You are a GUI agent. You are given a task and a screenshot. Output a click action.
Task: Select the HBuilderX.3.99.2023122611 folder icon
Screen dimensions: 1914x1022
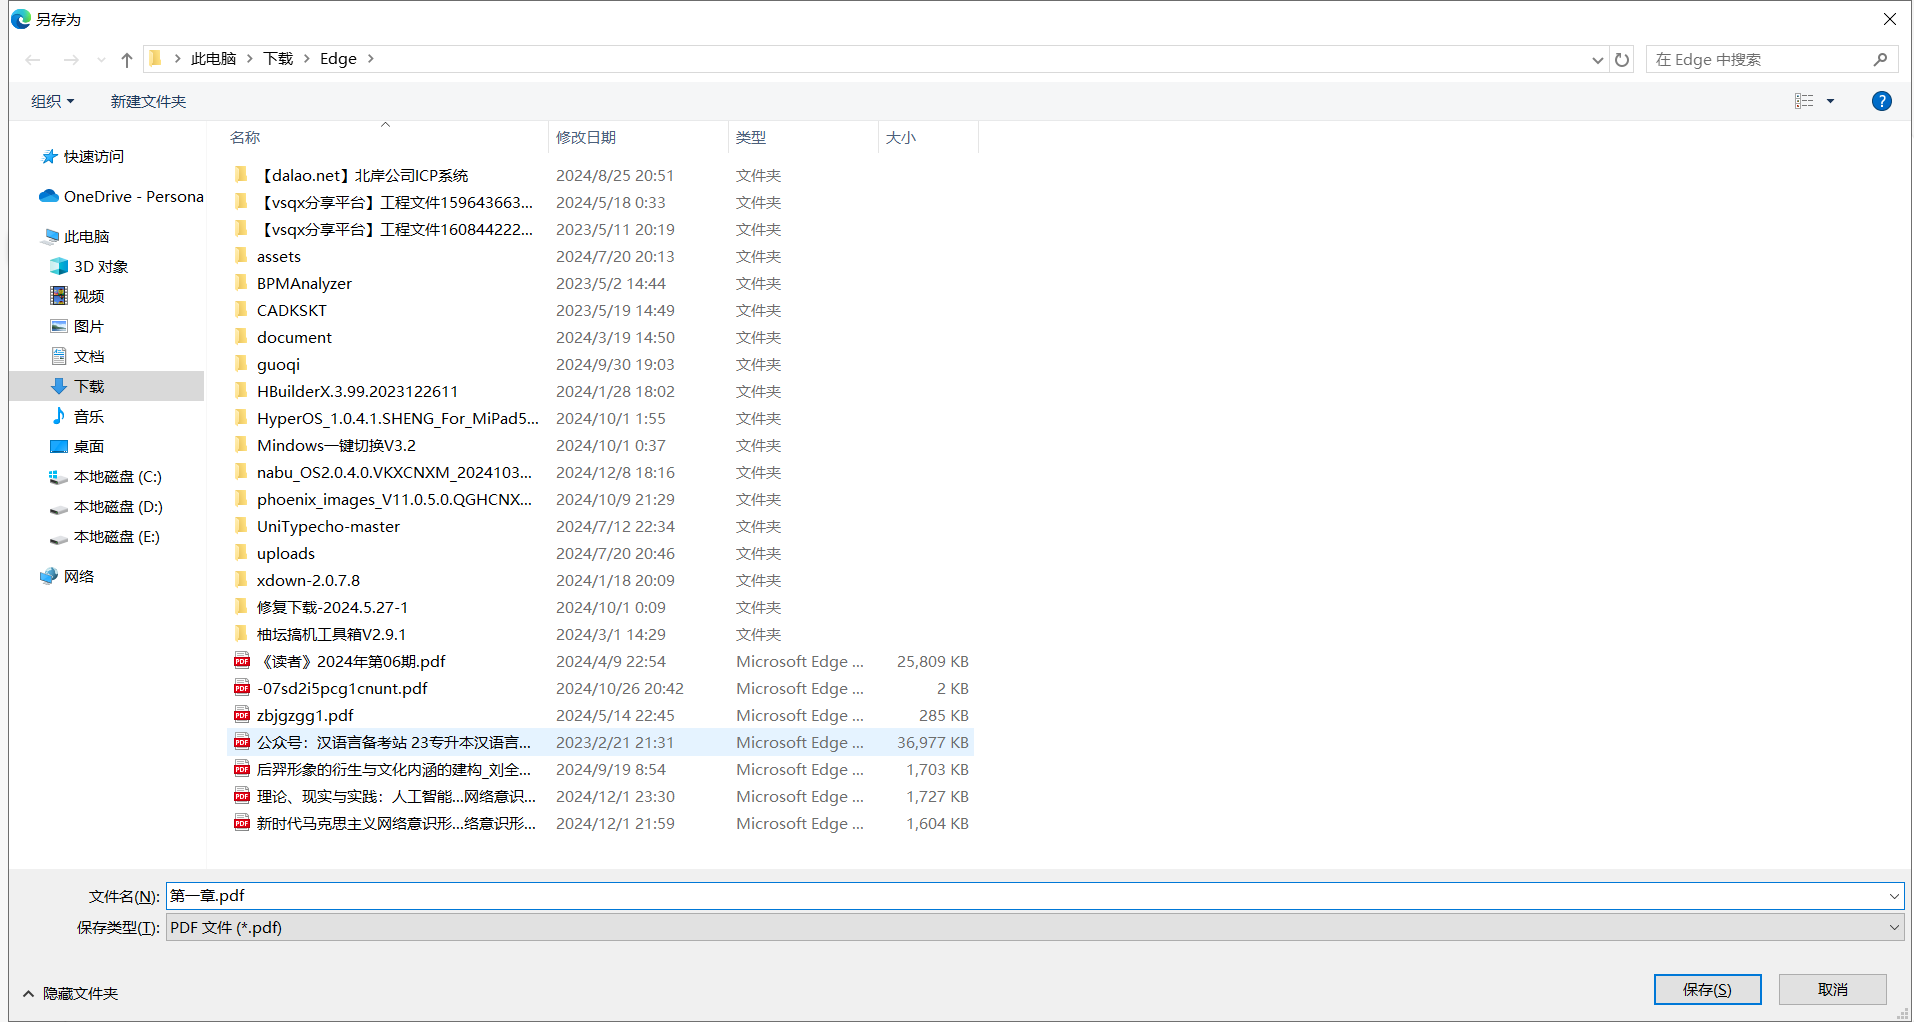pos(241,391)
